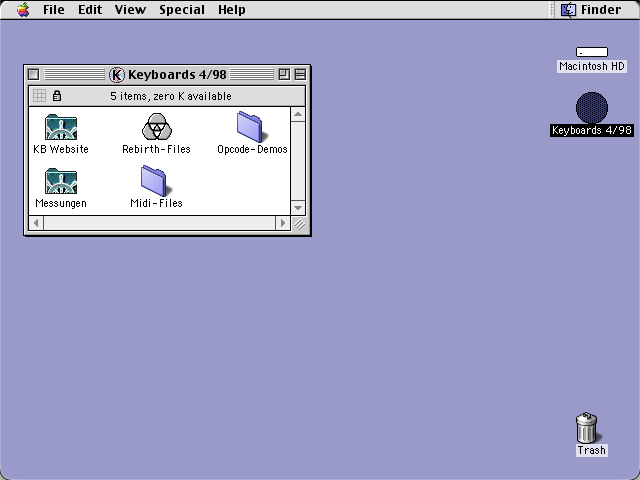
Task: Click the window collapse box in title bar
Action: 300,74
